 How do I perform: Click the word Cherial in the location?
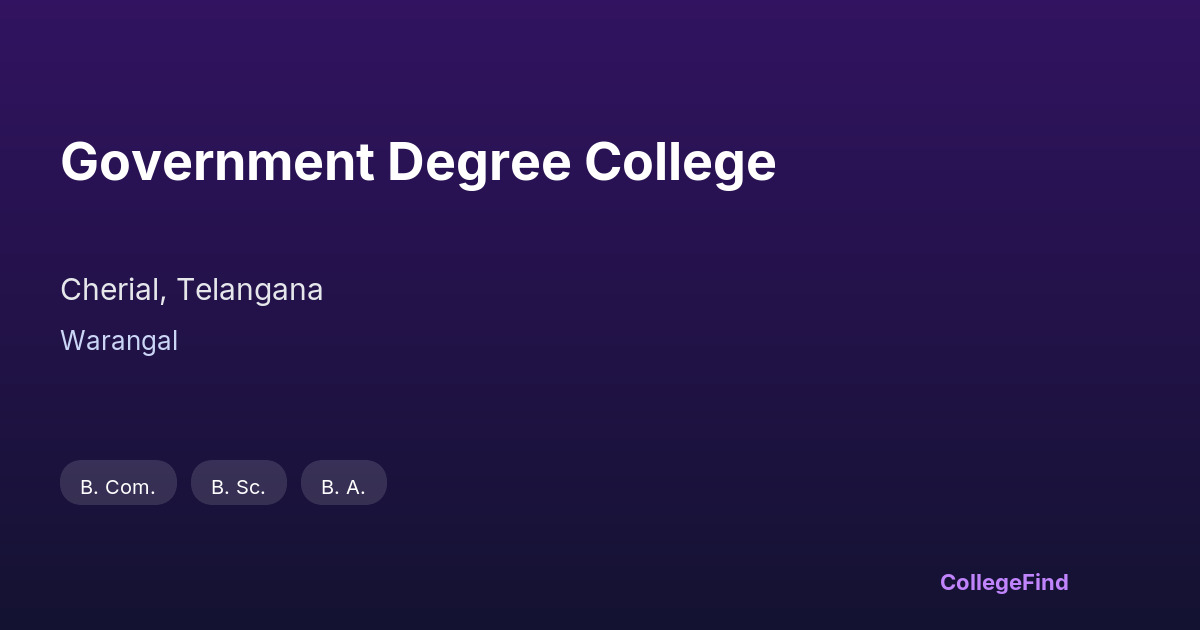[113, 290]
